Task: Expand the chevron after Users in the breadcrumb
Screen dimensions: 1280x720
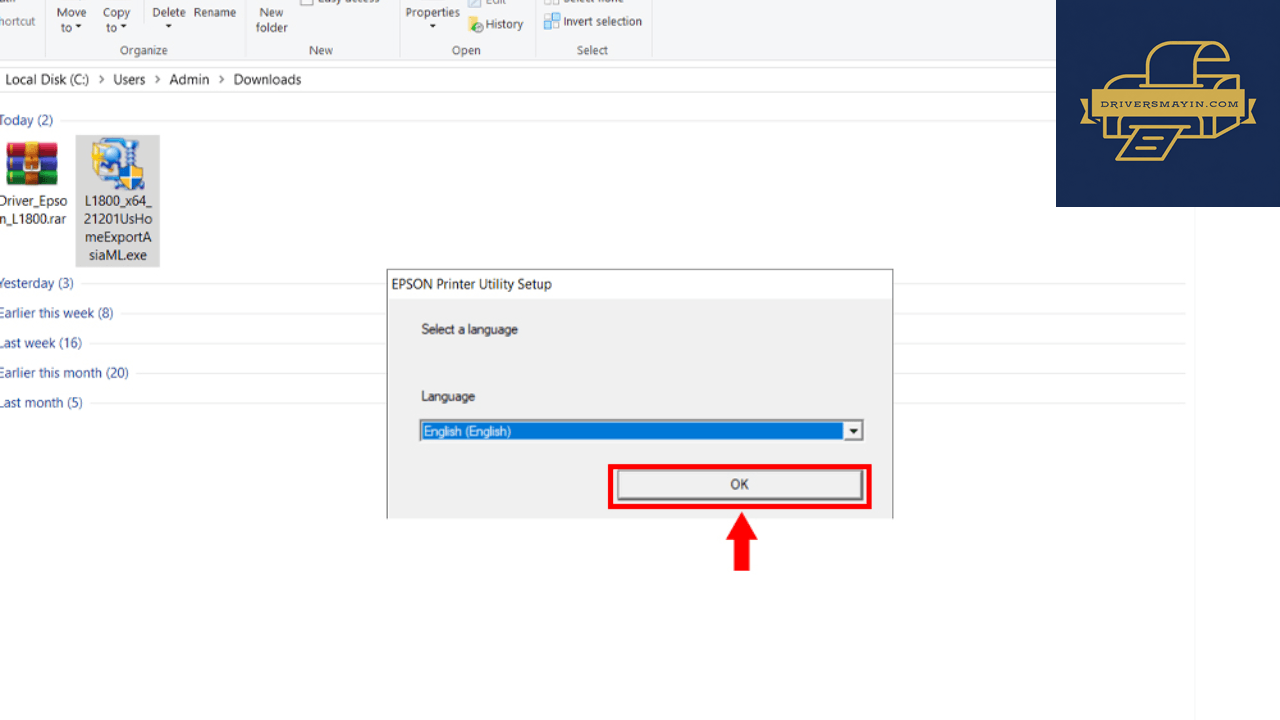Action: pos(158,79)
